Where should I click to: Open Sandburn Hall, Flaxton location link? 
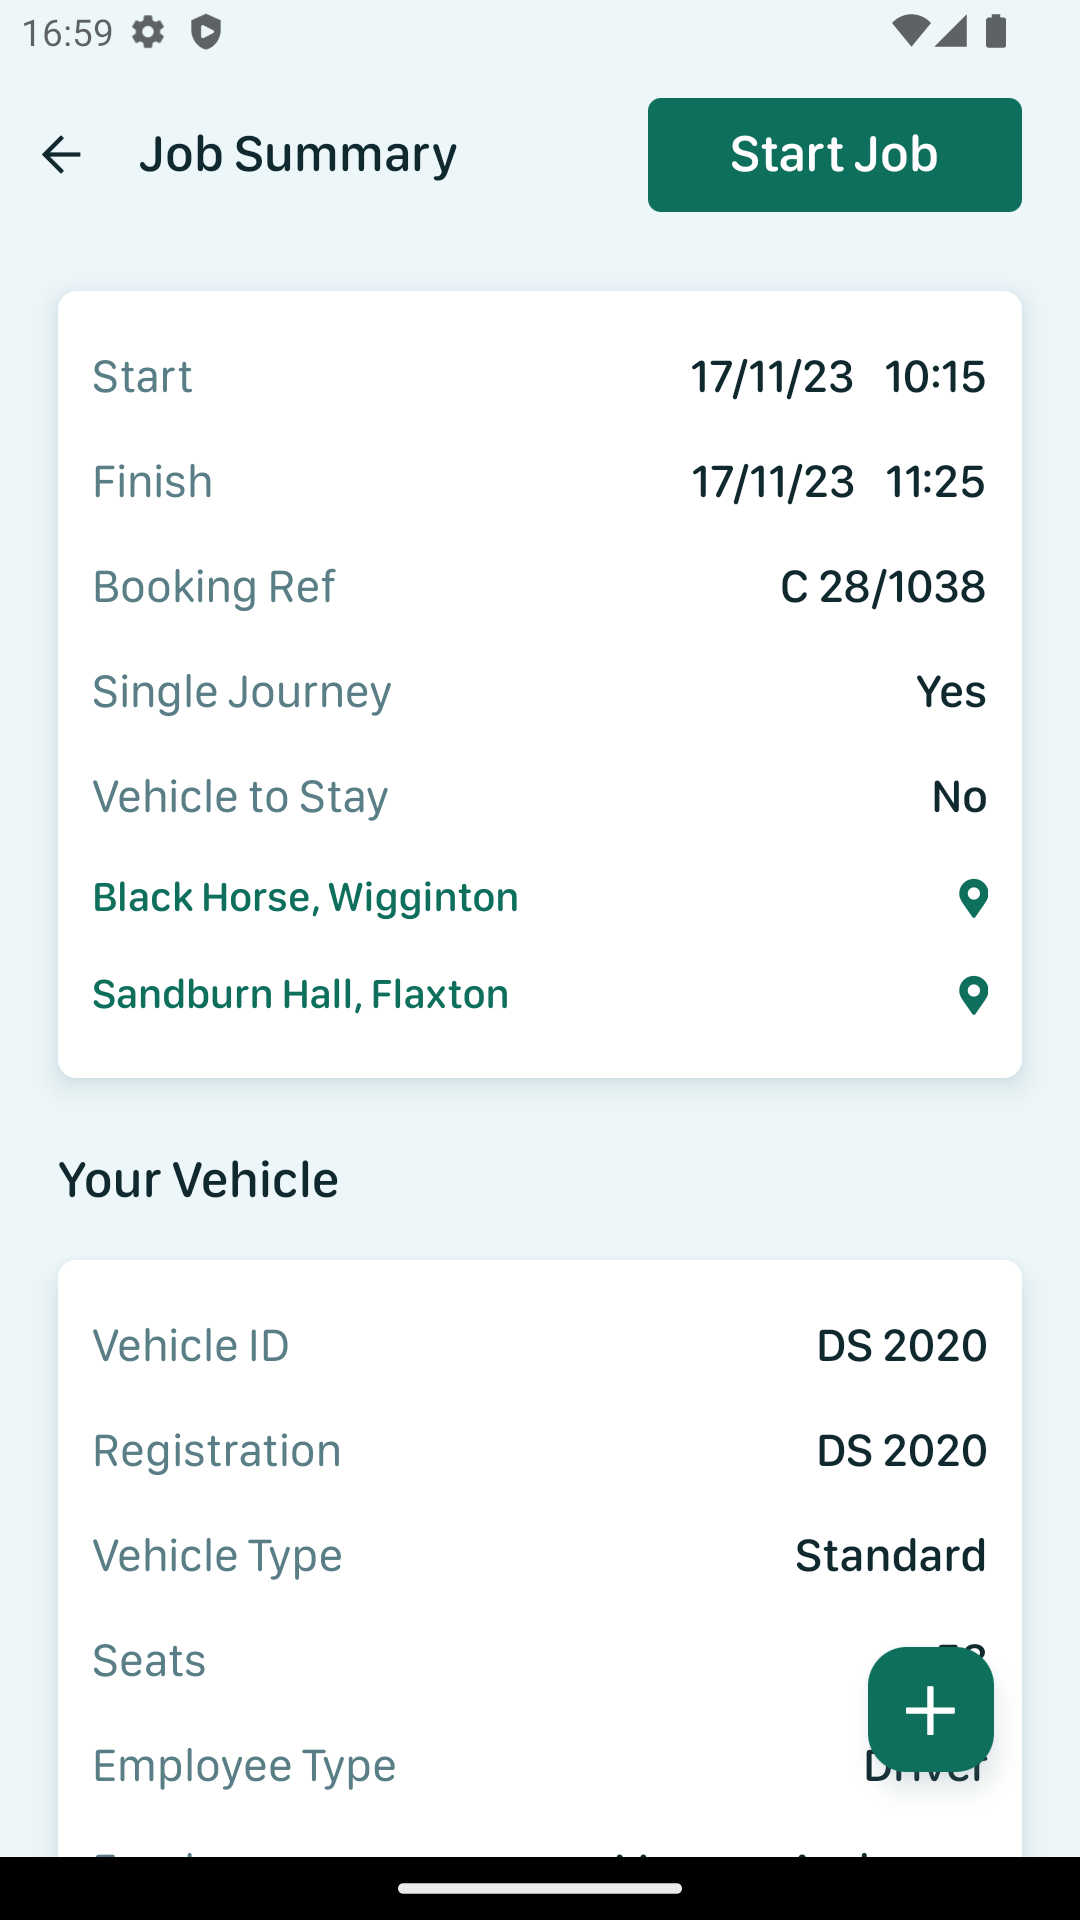click(x=301, y=994)
